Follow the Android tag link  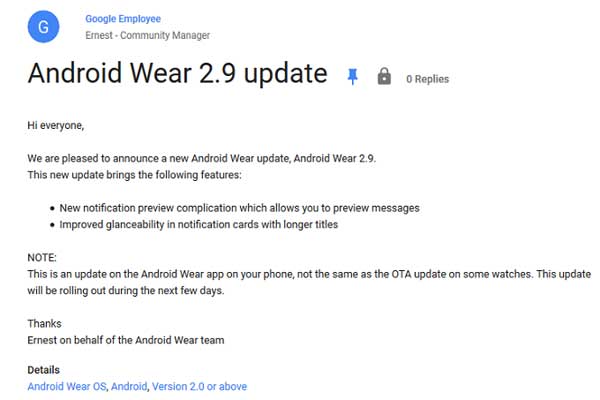point(128,386)
